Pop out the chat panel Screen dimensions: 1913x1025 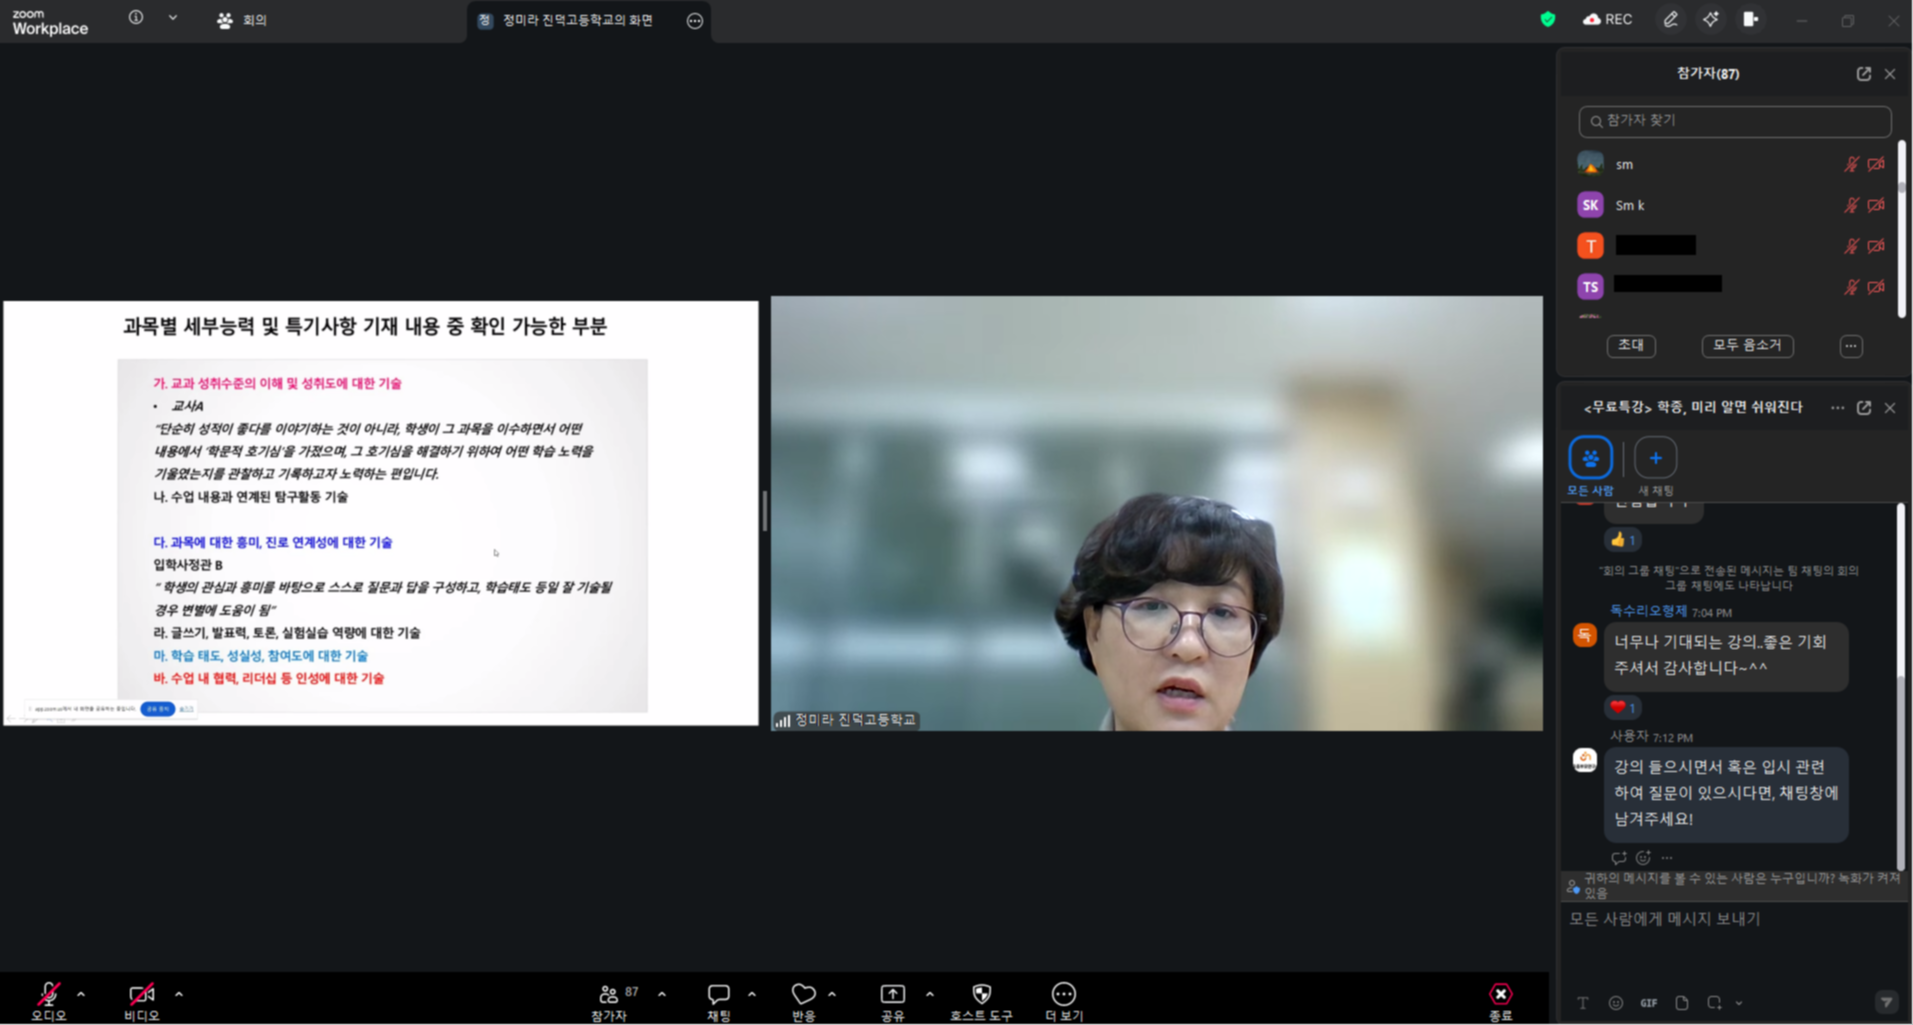(1864, 408)
